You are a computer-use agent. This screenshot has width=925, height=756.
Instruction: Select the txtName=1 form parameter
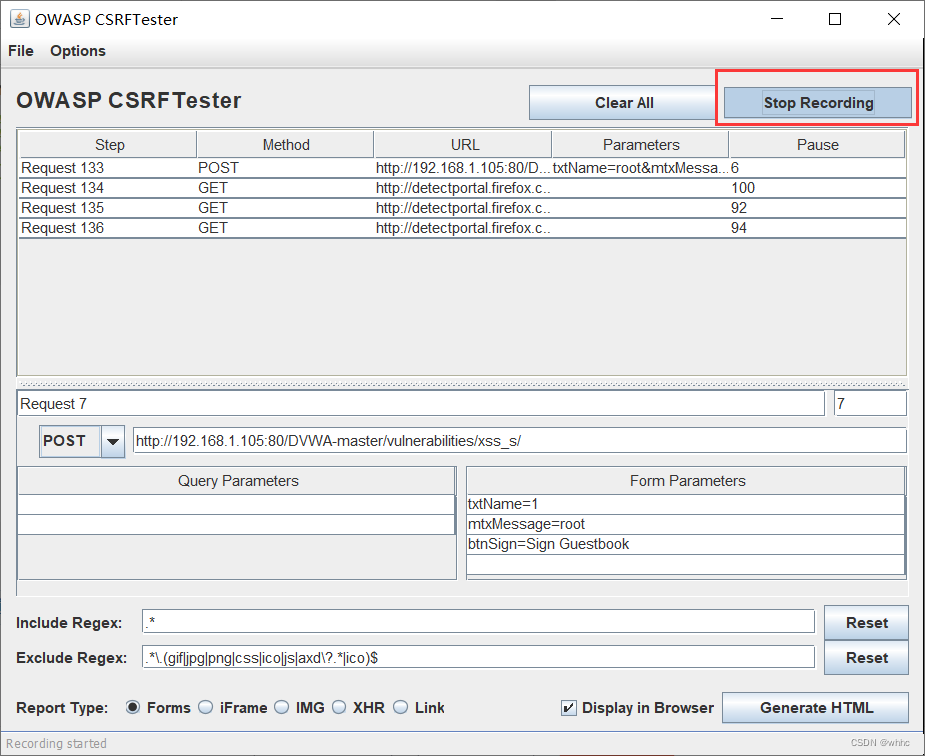[x=685, y=505]
